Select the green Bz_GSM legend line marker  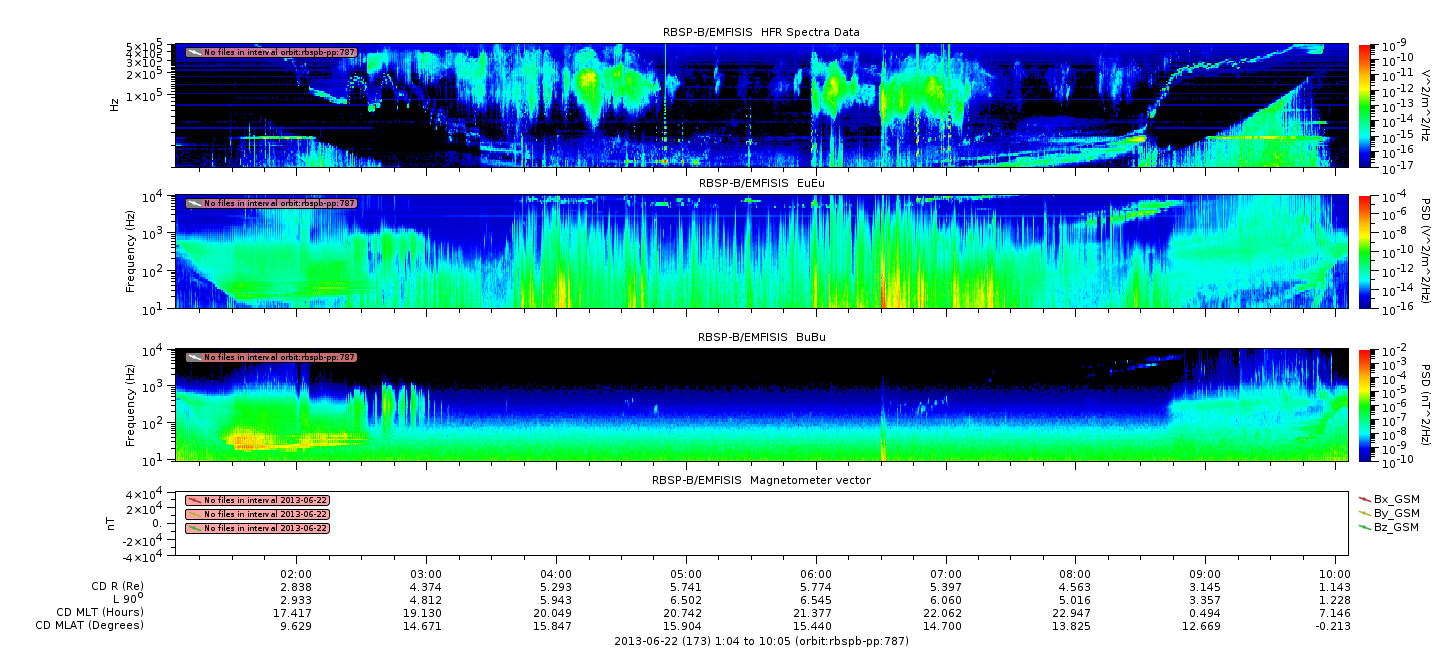pos(1365,526)
